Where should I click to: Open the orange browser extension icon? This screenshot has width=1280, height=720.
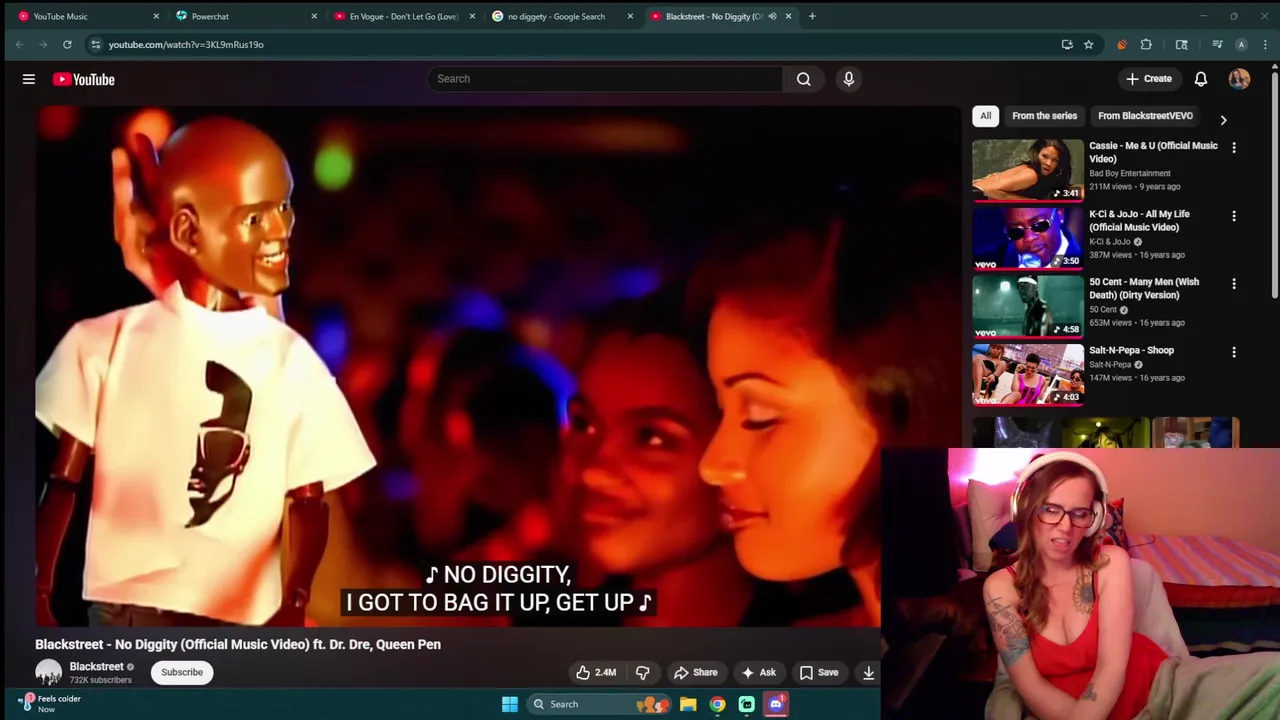pyautogui.click(x=1121, y=45)
